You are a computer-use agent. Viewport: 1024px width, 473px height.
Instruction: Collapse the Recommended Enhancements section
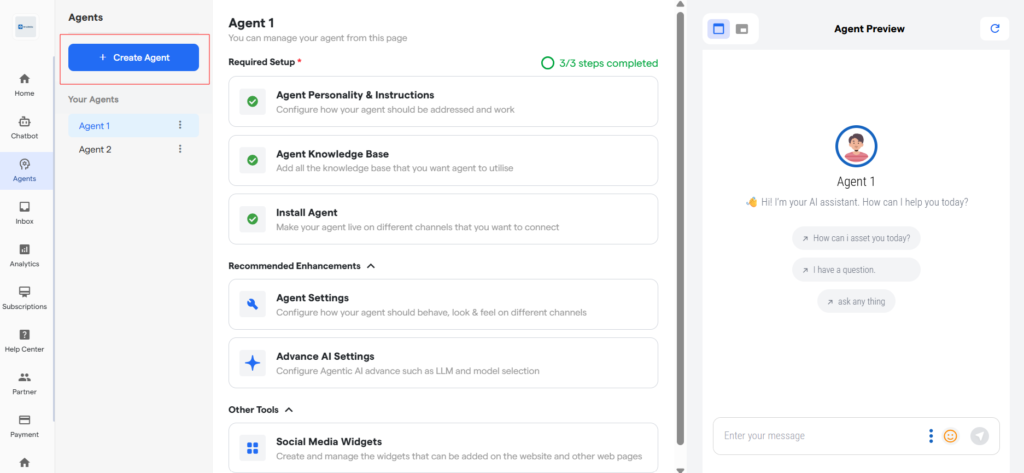[x=371, y=266]
